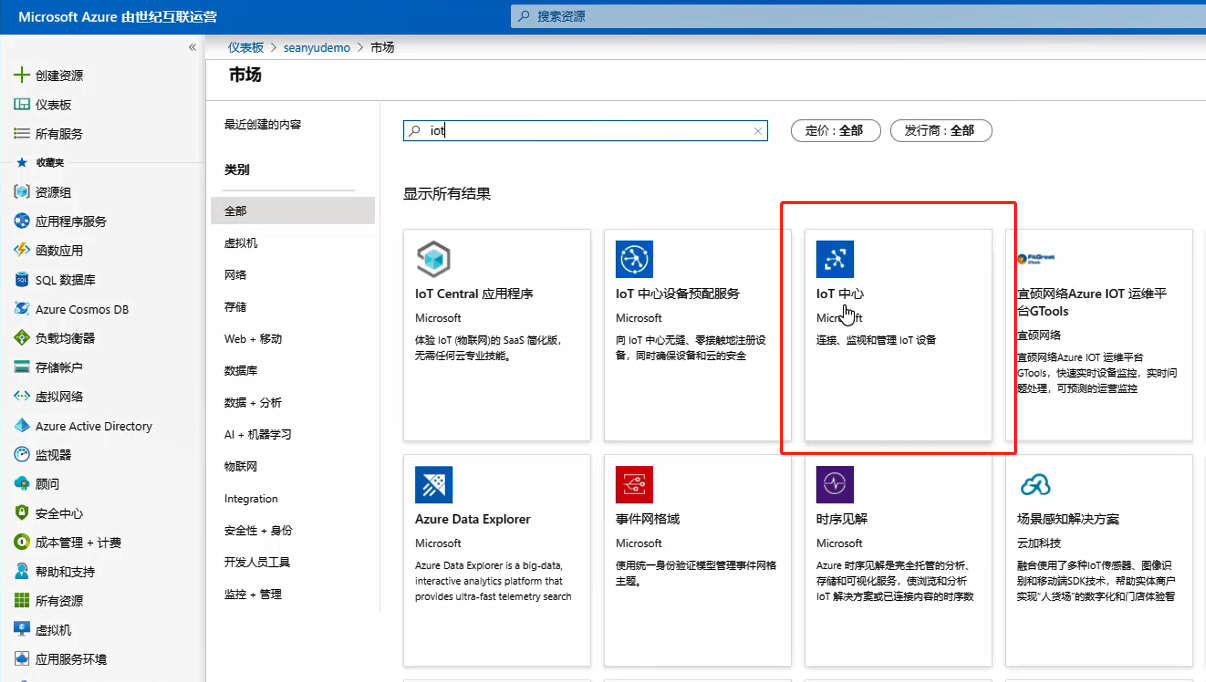Open the IoT Central 应用程序 card title
This screenshot has height=682, width=1206.
coord(474,294)
